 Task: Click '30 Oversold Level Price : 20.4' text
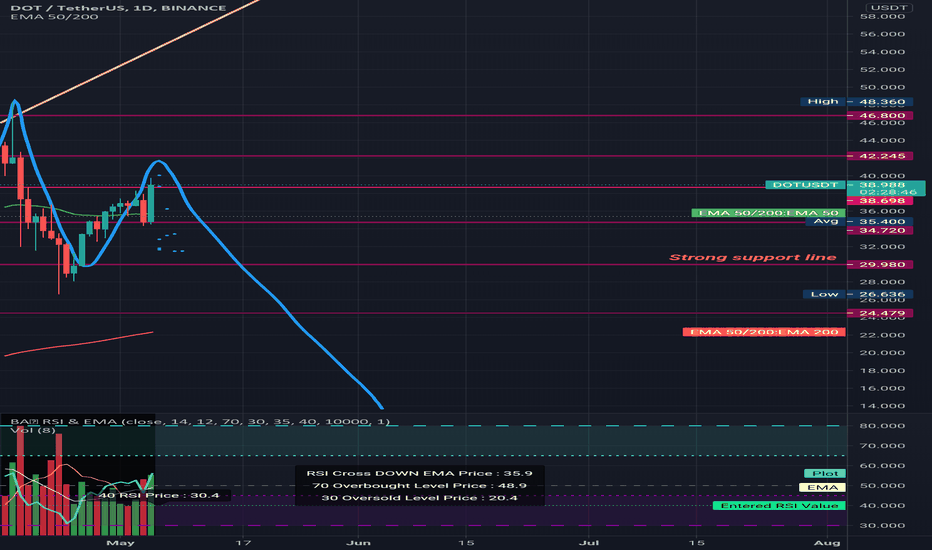coord(419,498)
